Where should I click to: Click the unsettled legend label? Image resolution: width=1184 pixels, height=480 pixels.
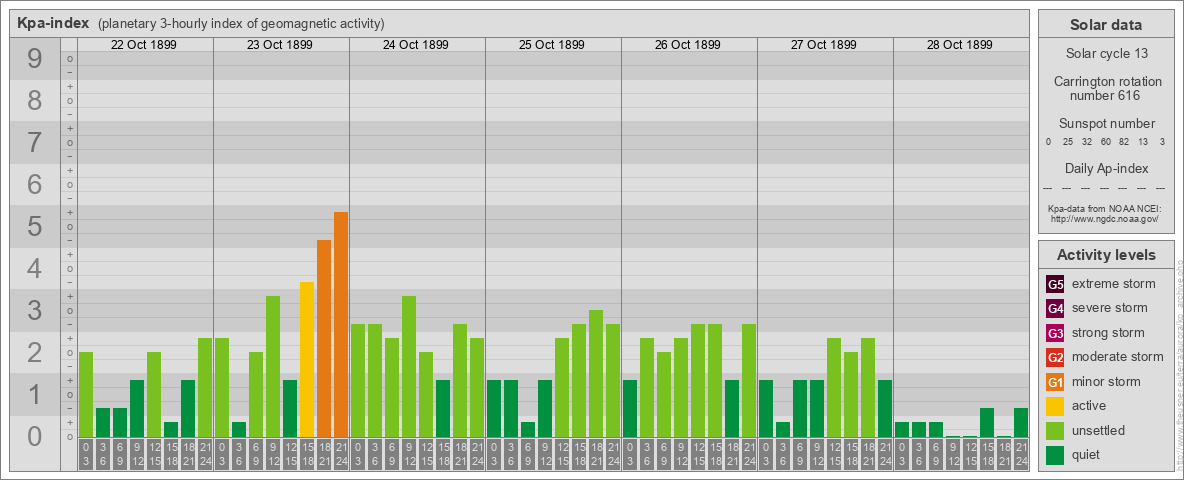pyautogui.click(x=1099, y=431)
